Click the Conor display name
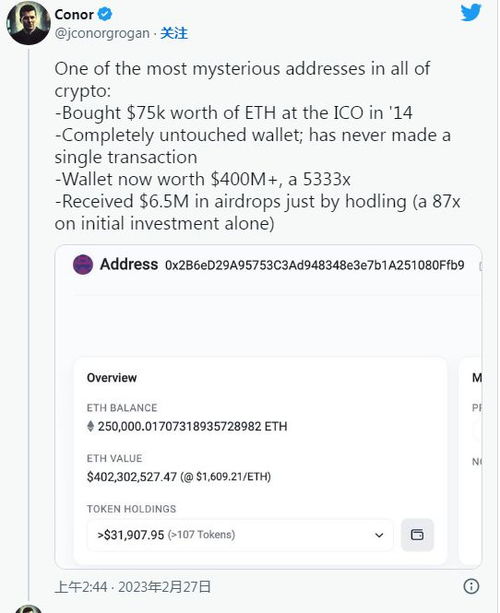The width and height of the screenshot is (500, 613). point(74,14)
